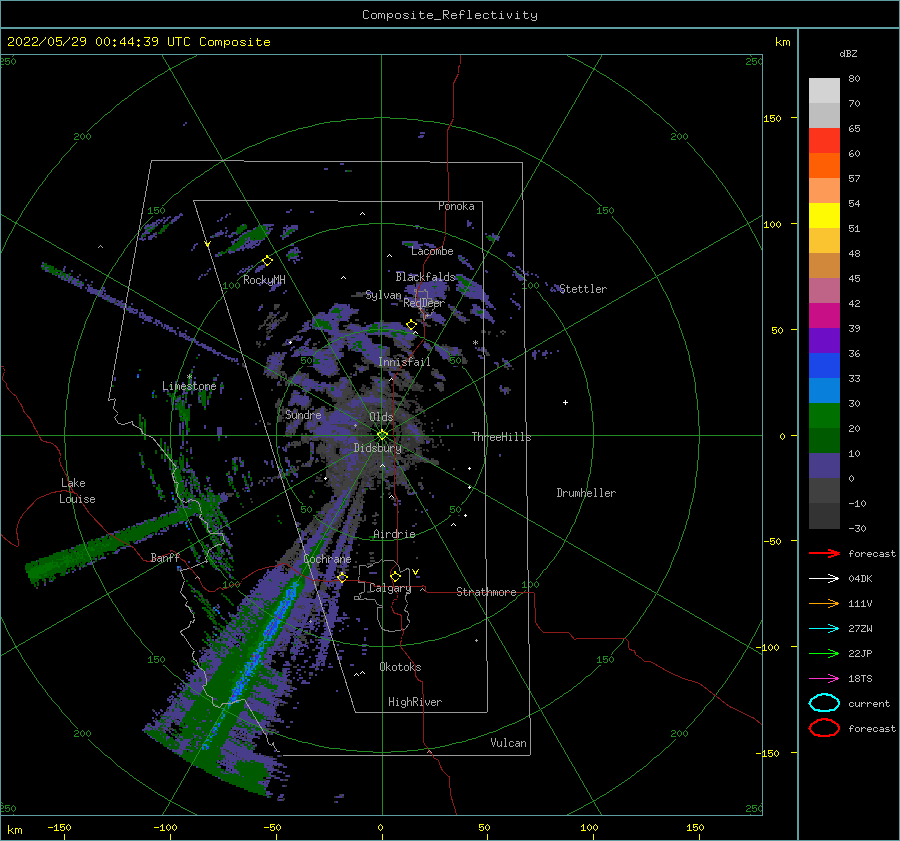Select the orange 111V arrow icon
This screenshot has width=900, height=841.
click(824, 603)
